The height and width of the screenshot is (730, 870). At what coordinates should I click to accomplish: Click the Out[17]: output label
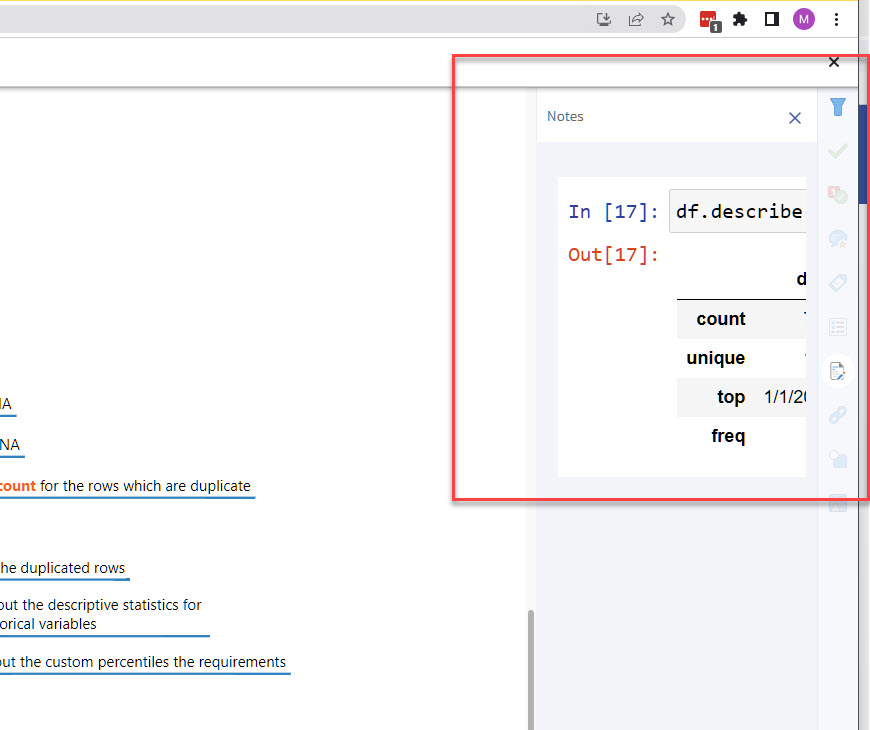(613, 255)
